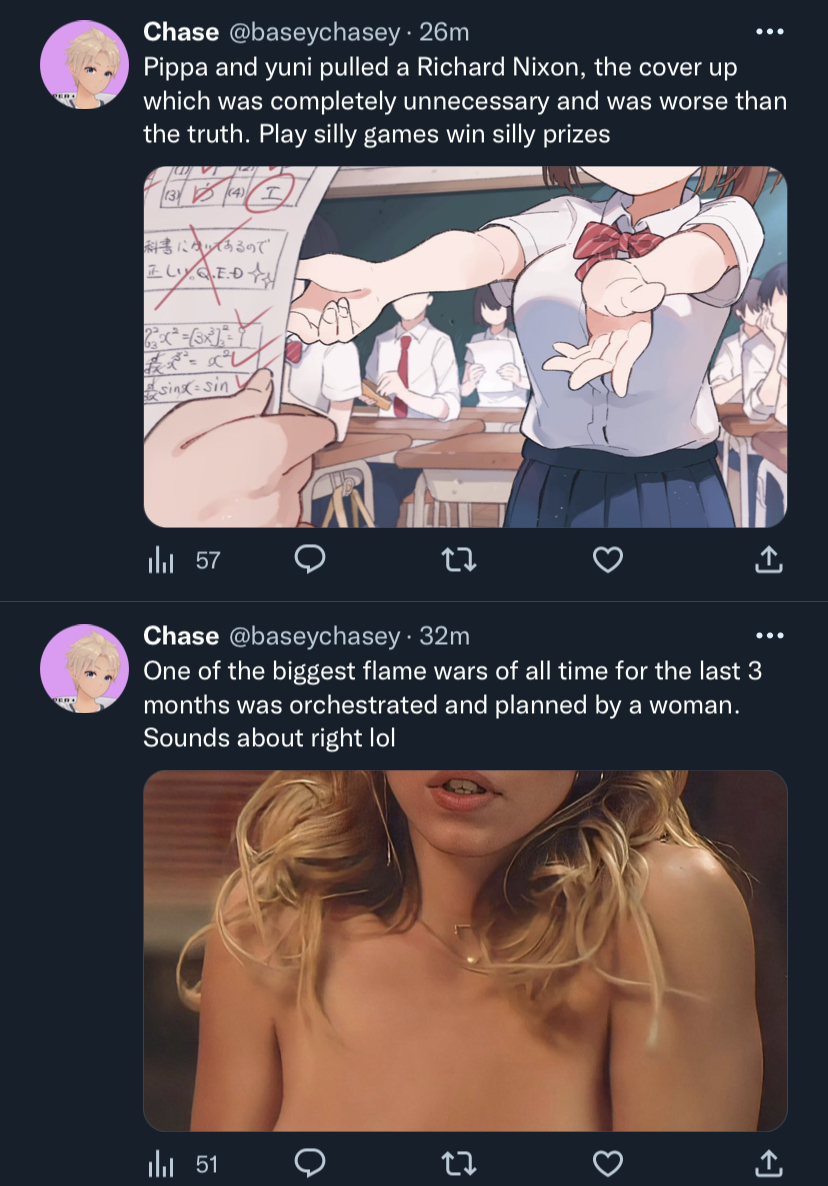Open reply on the Richard Nixon tweet
The height and width of the screenshot is (1186, 828).
pos(309,560)
